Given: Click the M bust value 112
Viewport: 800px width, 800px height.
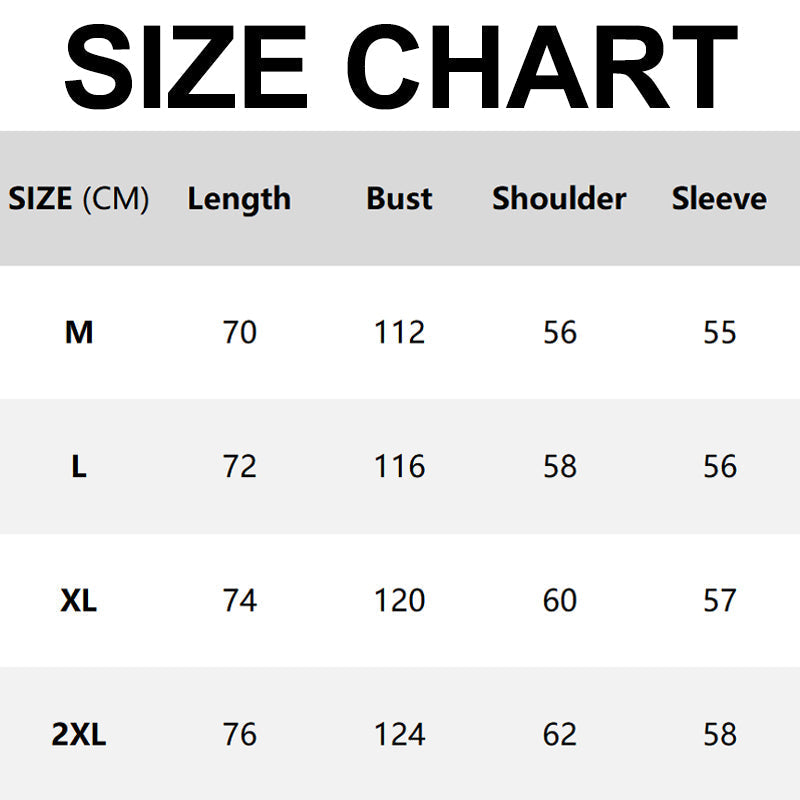Looking at the screenshot, I should tap(400, 332).
